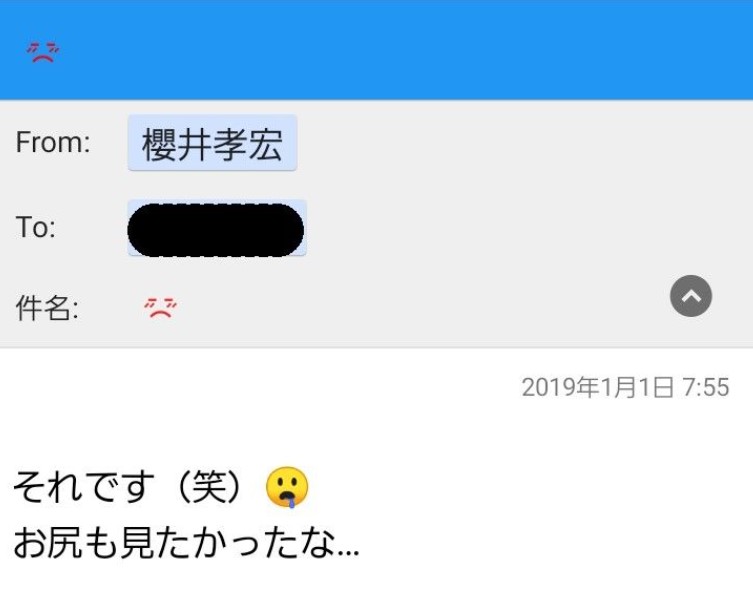This screenshot has height=606, width=753.
Task: Select the date 2019年1月1日
Action: 597,387
